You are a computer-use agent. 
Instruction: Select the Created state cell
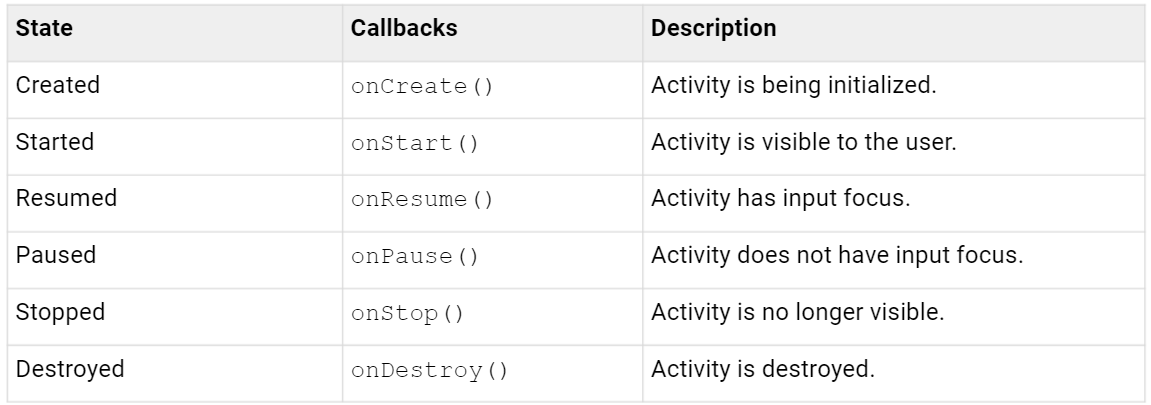click(58, 85)
